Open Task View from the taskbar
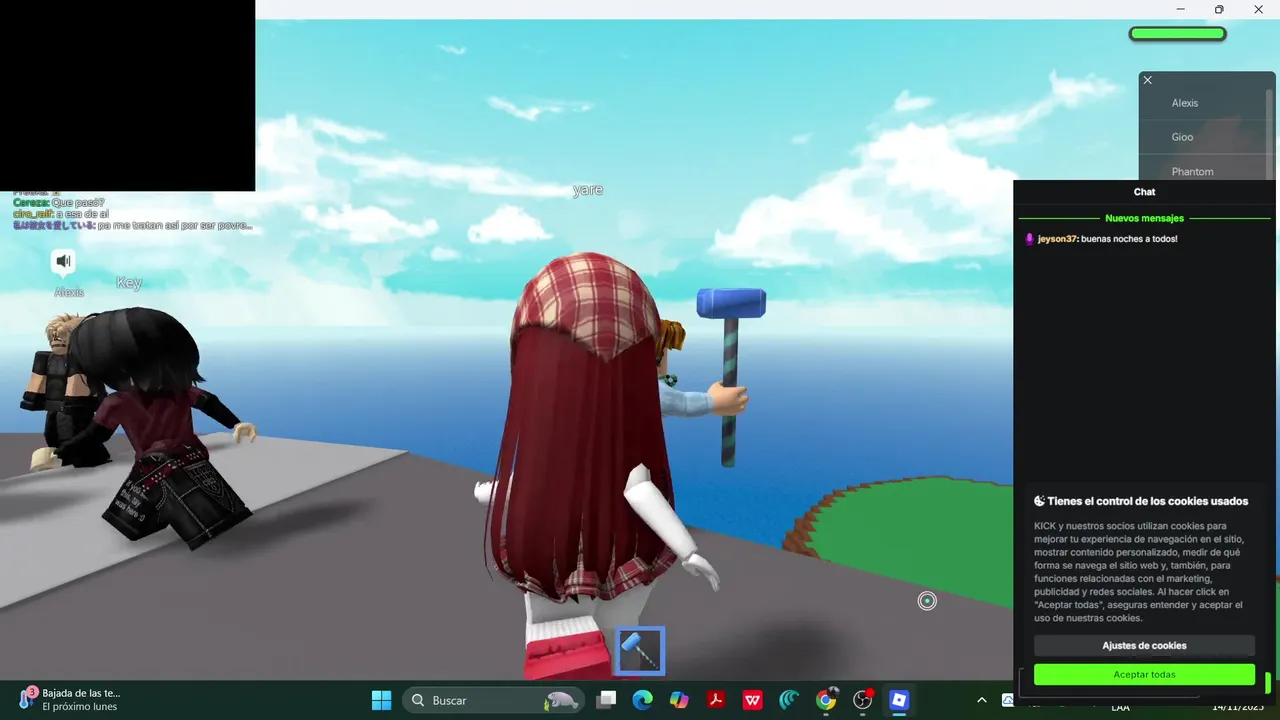Viewport: 1280px width, 720px height. pos(606,700)
